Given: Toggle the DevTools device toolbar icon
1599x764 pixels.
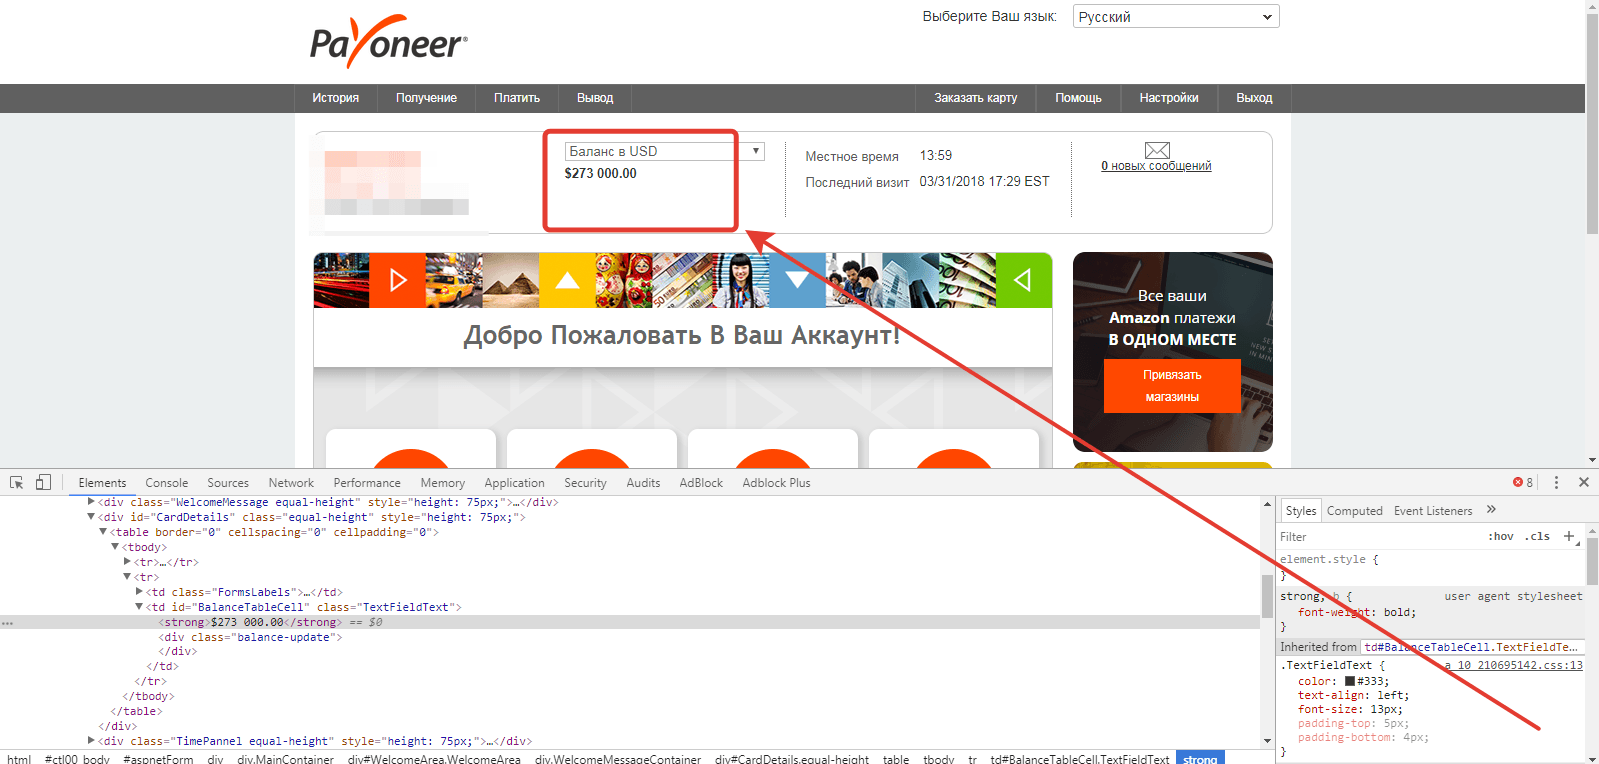Looking at the screenshot, I should pyautogui.click(x=43, y=482).
